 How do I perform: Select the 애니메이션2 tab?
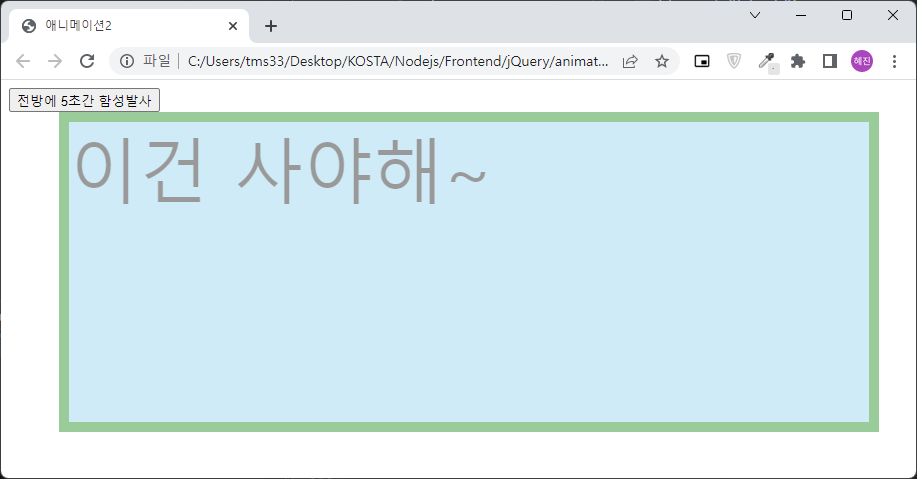coord(129,26)
